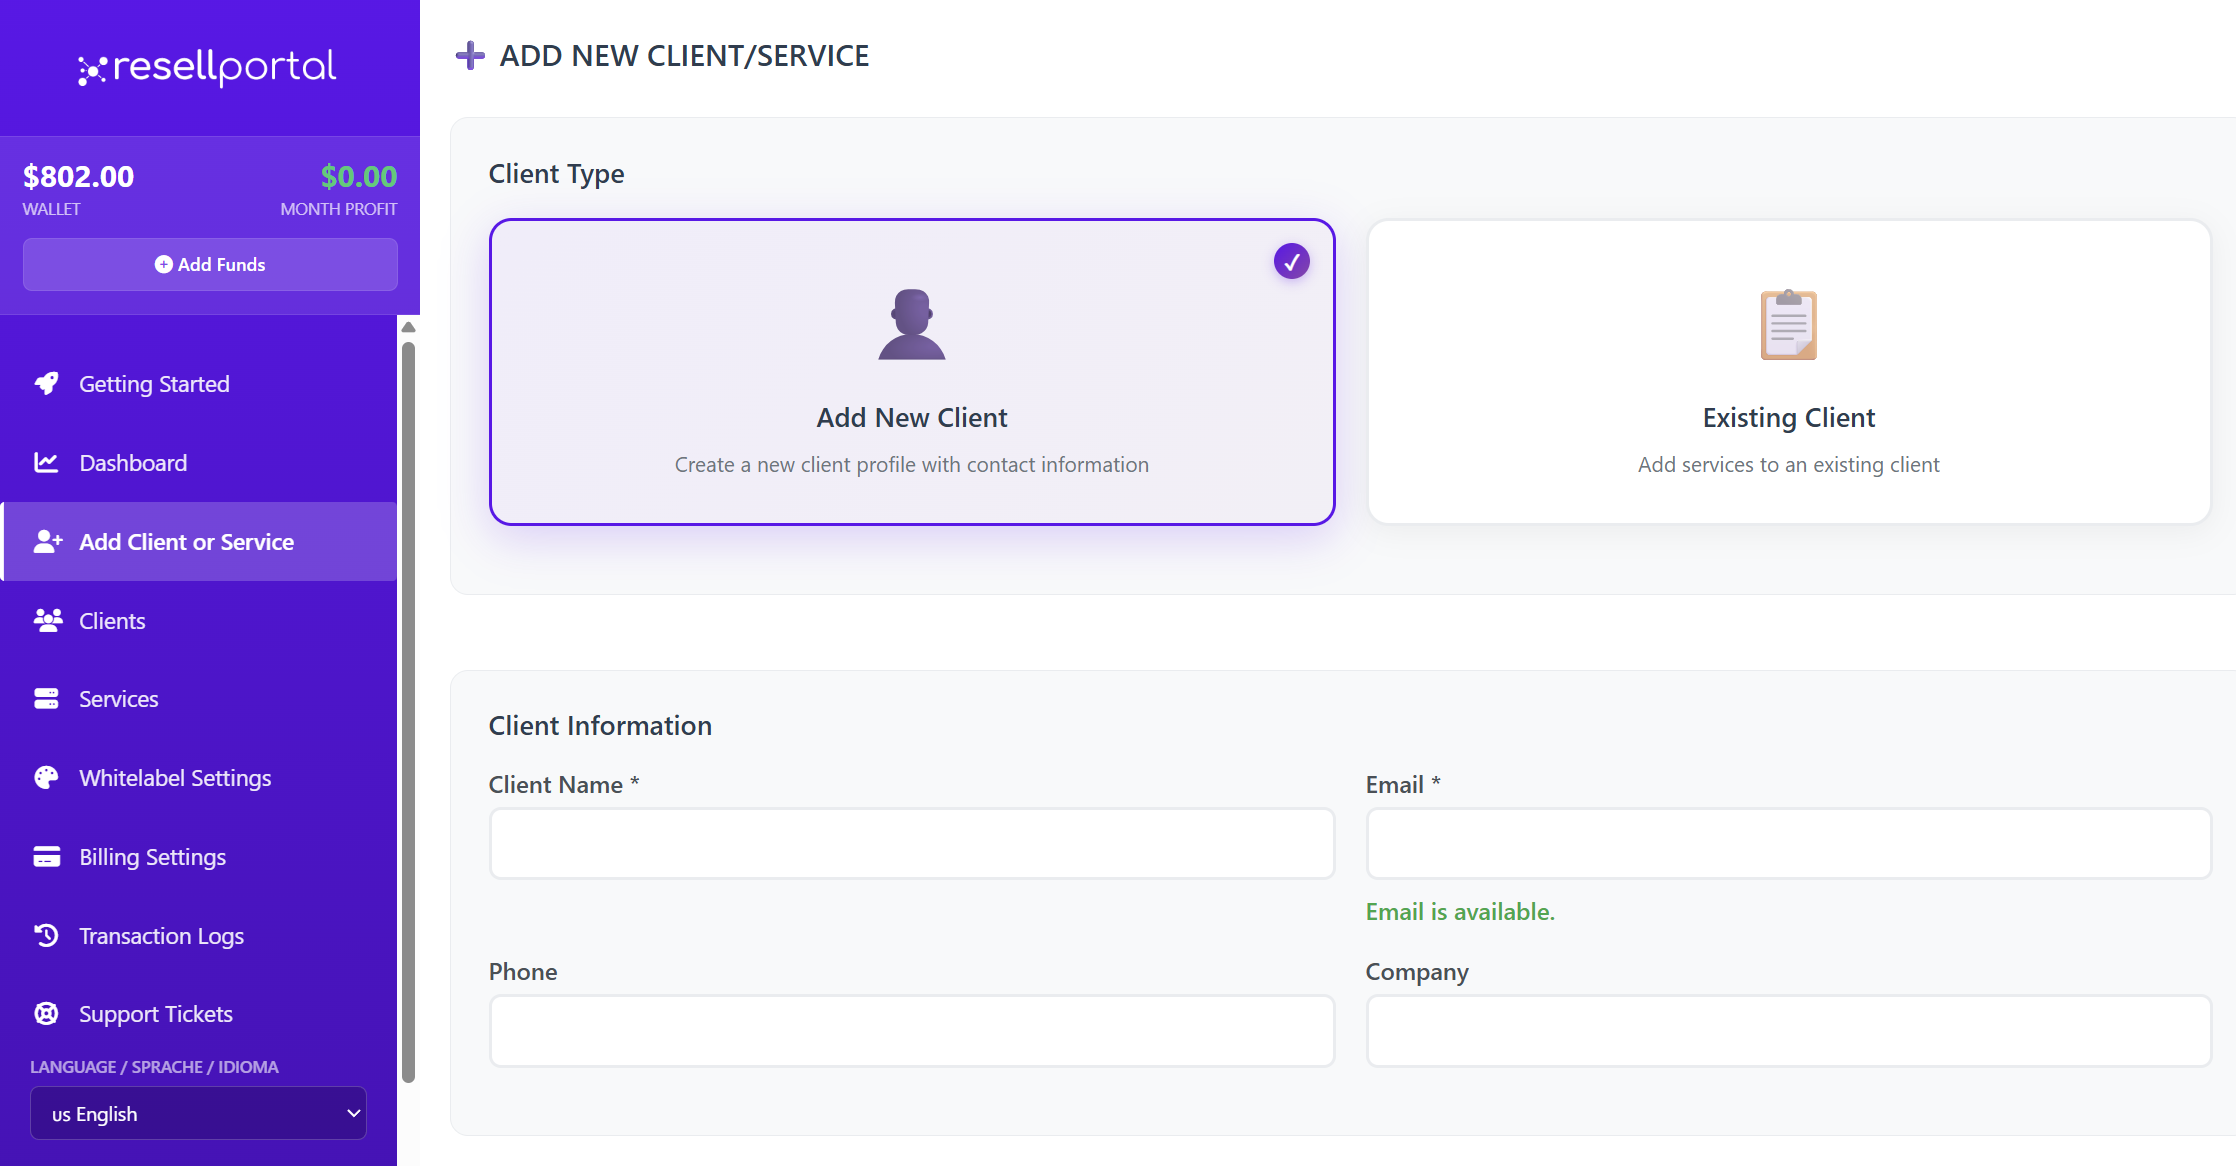Open the Transaction Logs menu item
The image size is (2236, 1166).
[x=161, y=936]
